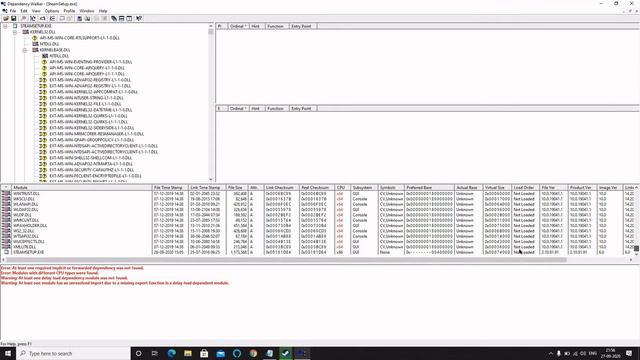Open Microsoft Edge from the taskbar

coord(171,353)
